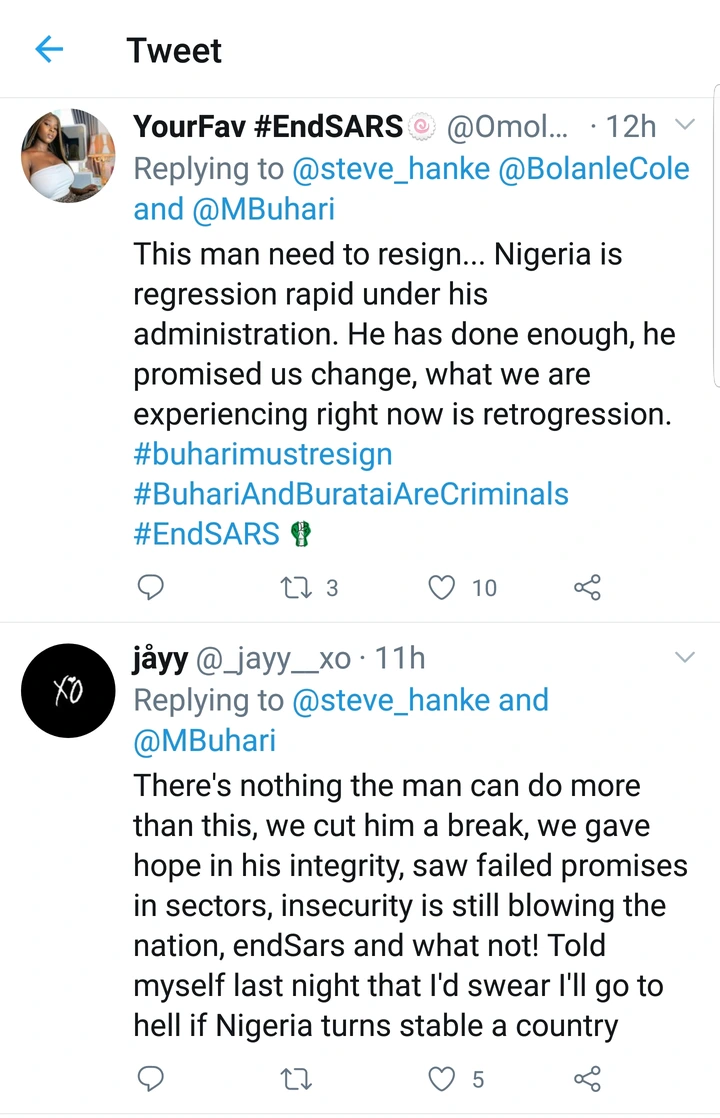Open the #buharimustresign hashtag
Viewport: 720px width, 1118px height.
point(262,454)
